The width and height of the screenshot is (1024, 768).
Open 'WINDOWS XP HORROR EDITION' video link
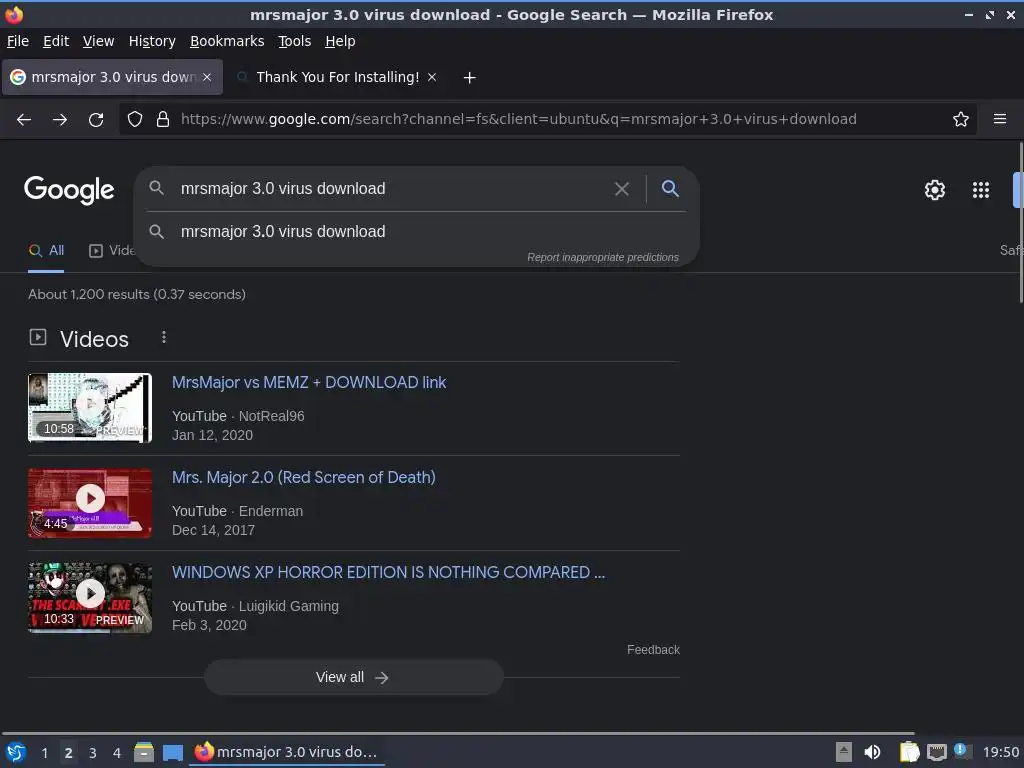(389, 573)
